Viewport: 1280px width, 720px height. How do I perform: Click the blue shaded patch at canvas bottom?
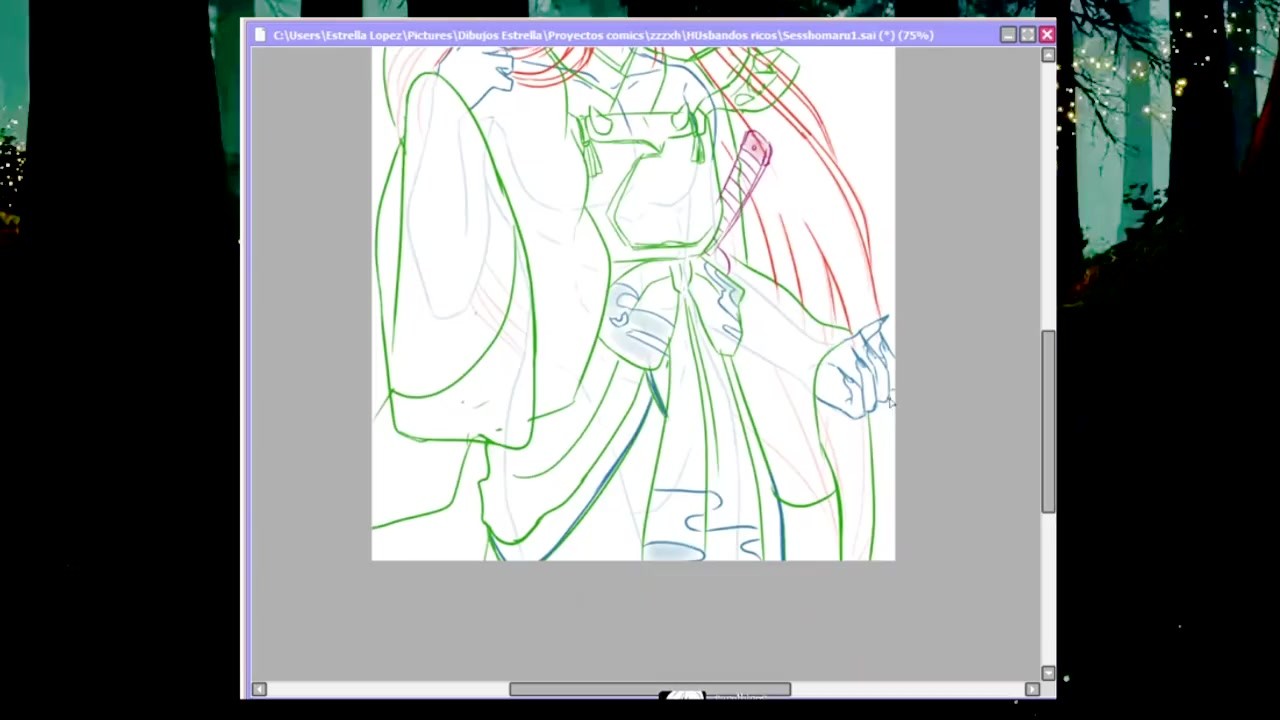tap(673, 551)
